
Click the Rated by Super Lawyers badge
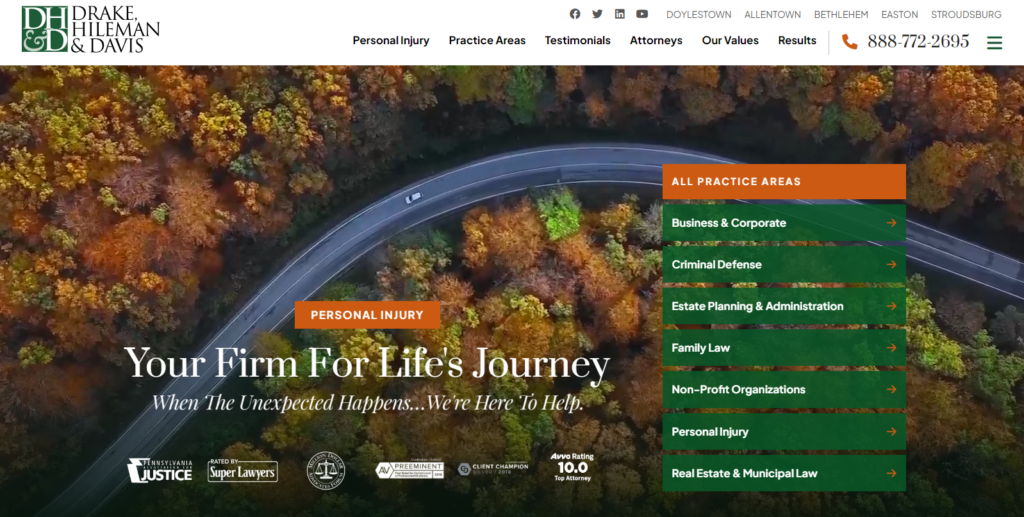(242, 470)
